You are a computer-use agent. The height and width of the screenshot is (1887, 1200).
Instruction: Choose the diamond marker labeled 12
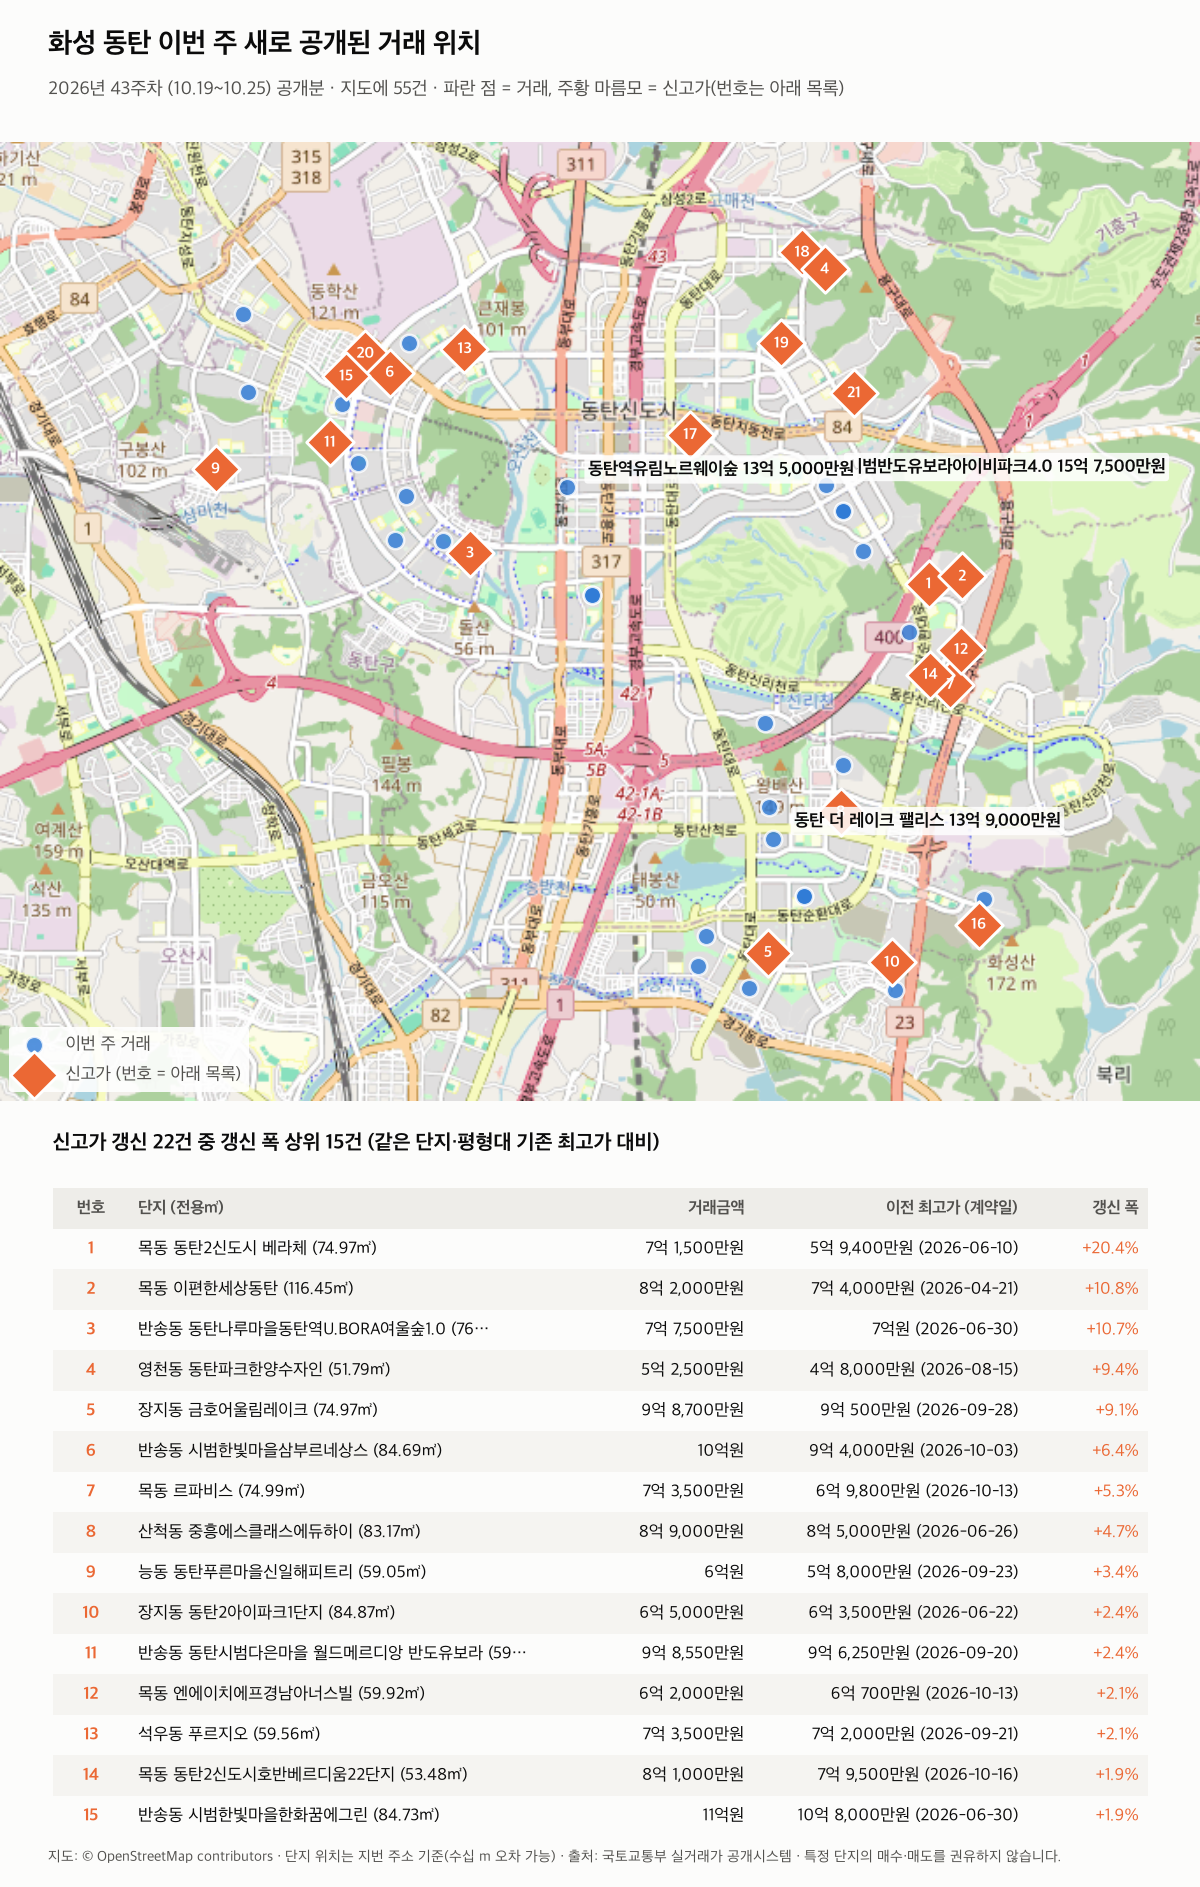click(x=961, y=649)
